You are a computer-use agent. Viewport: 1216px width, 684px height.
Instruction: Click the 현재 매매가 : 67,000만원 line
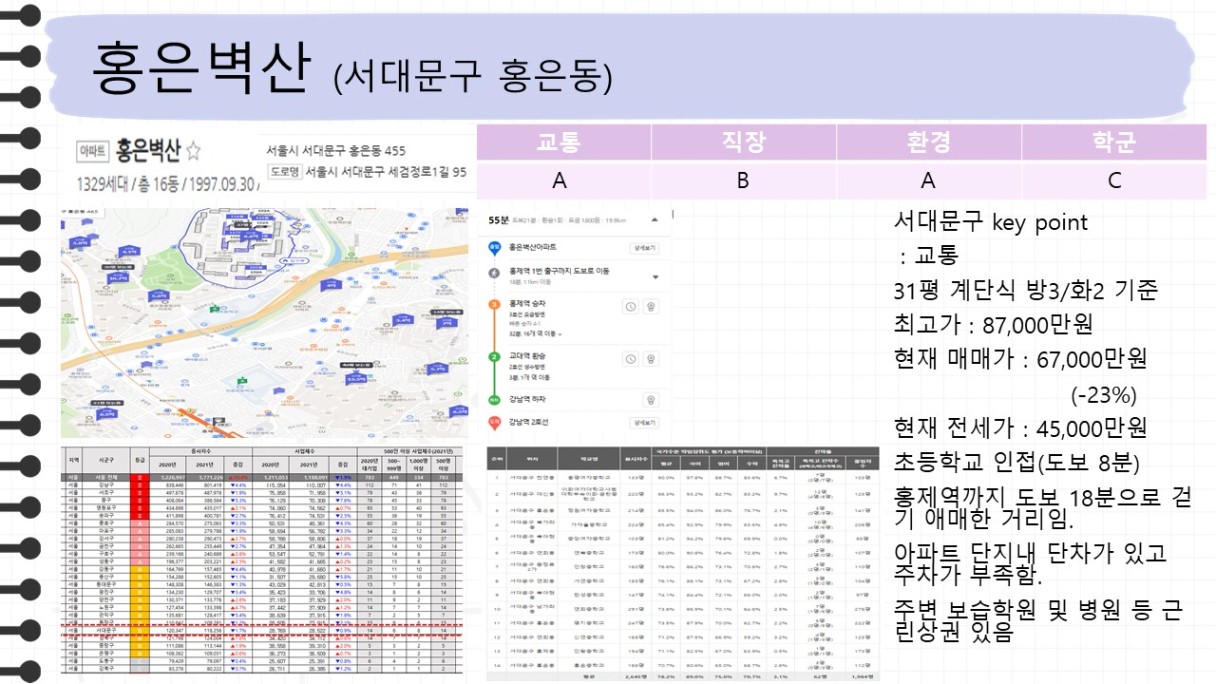[1020, 358]
